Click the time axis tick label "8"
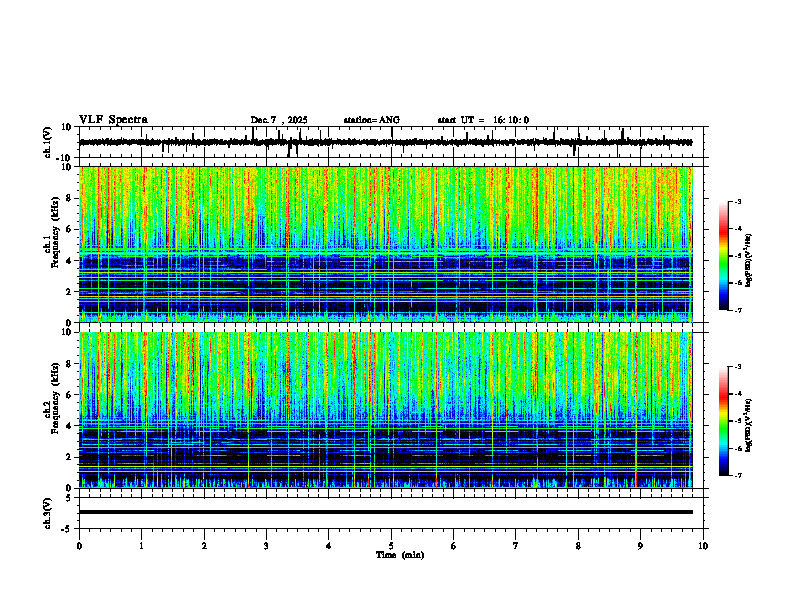Image resolution: width=792 pixels, height=612 pixels. (x=578, y=546)
